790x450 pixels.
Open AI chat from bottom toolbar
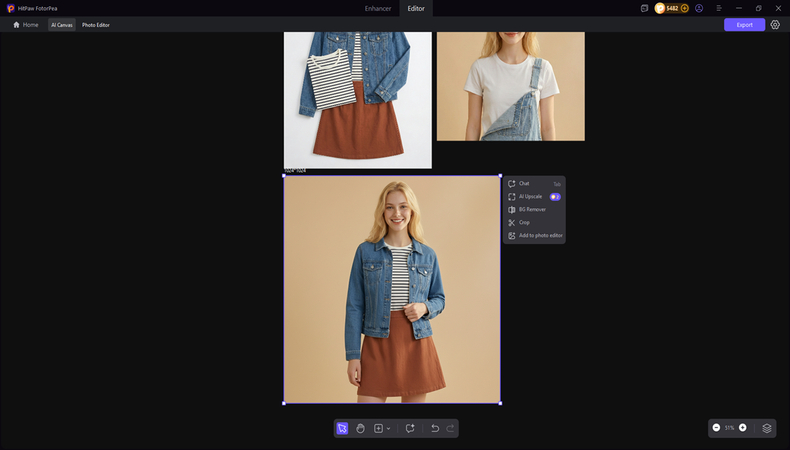coord(410,428)
